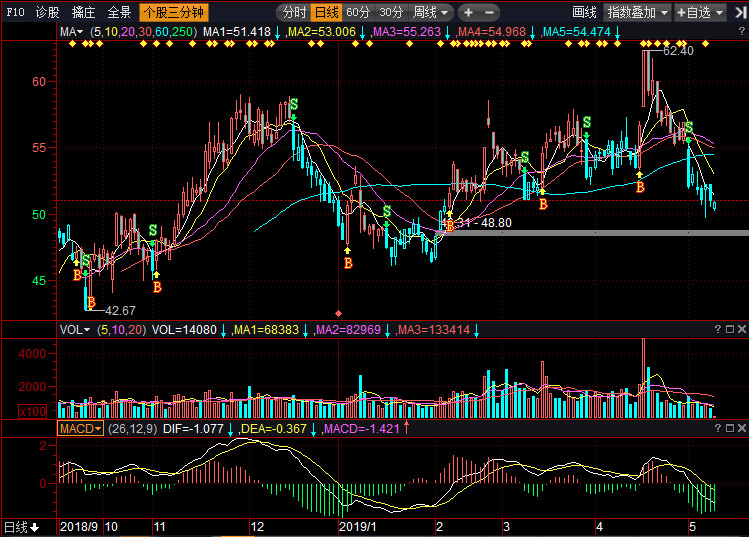749x537 pixels.
Task: Zoom out the chart with minus button
Action: 489,12
